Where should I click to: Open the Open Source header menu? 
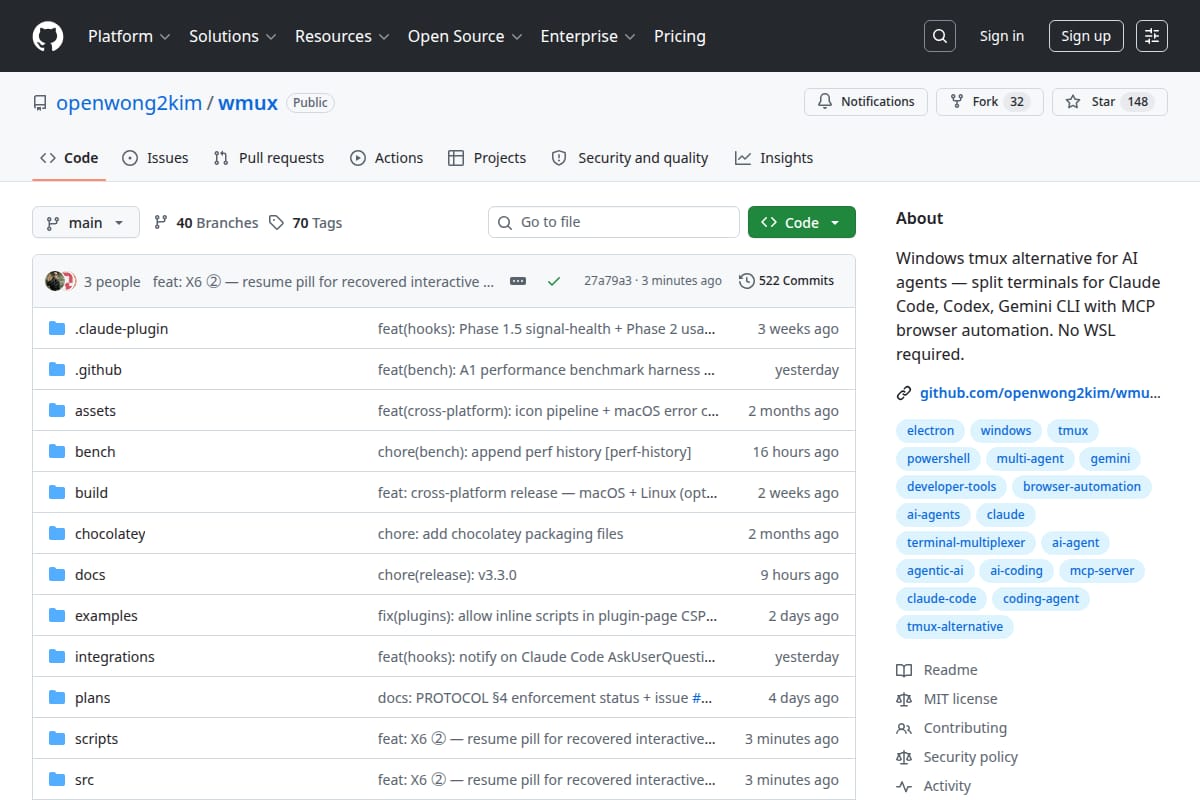point(465,36)
